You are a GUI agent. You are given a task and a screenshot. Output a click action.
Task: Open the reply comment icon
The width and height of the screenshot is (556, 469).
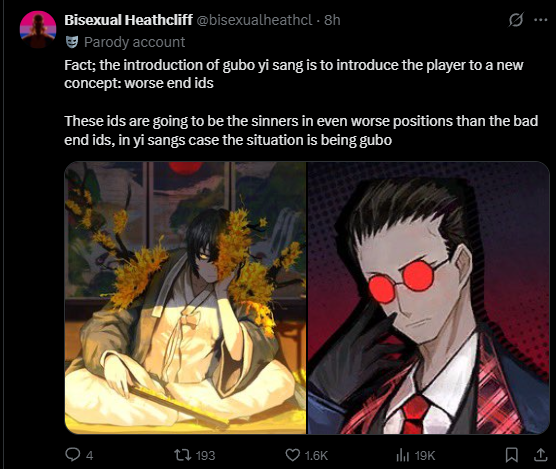(x=73, y=454)
